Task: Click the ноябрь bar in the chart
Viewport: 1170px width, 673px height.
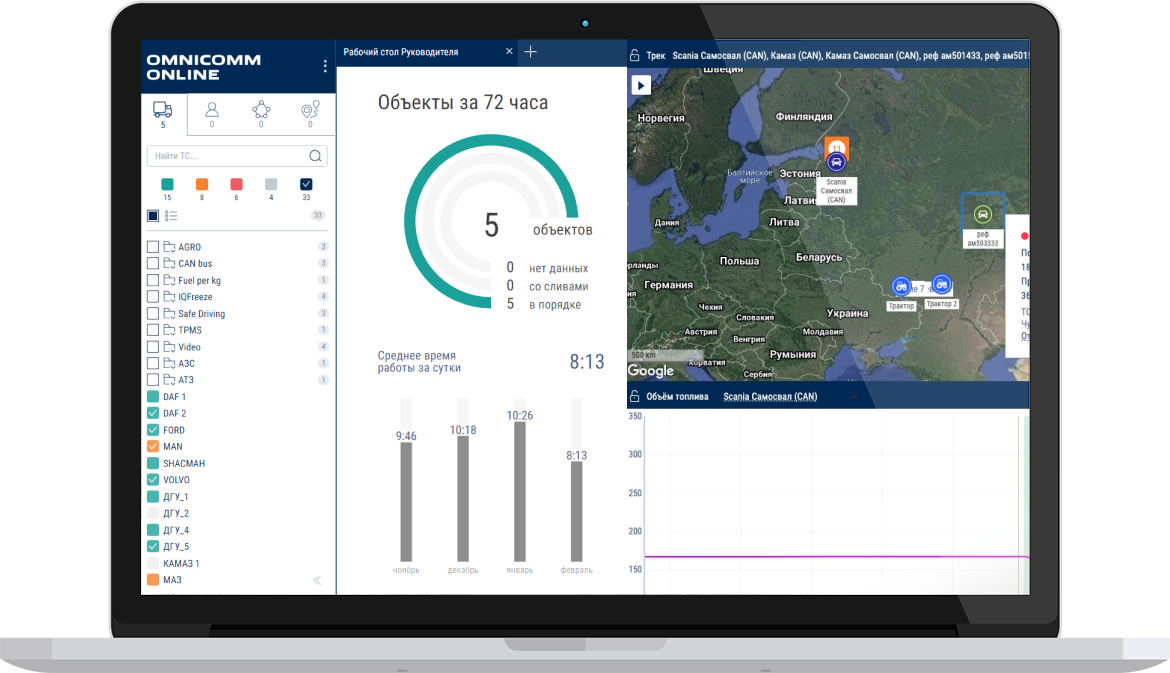Action: pos(406,501)
